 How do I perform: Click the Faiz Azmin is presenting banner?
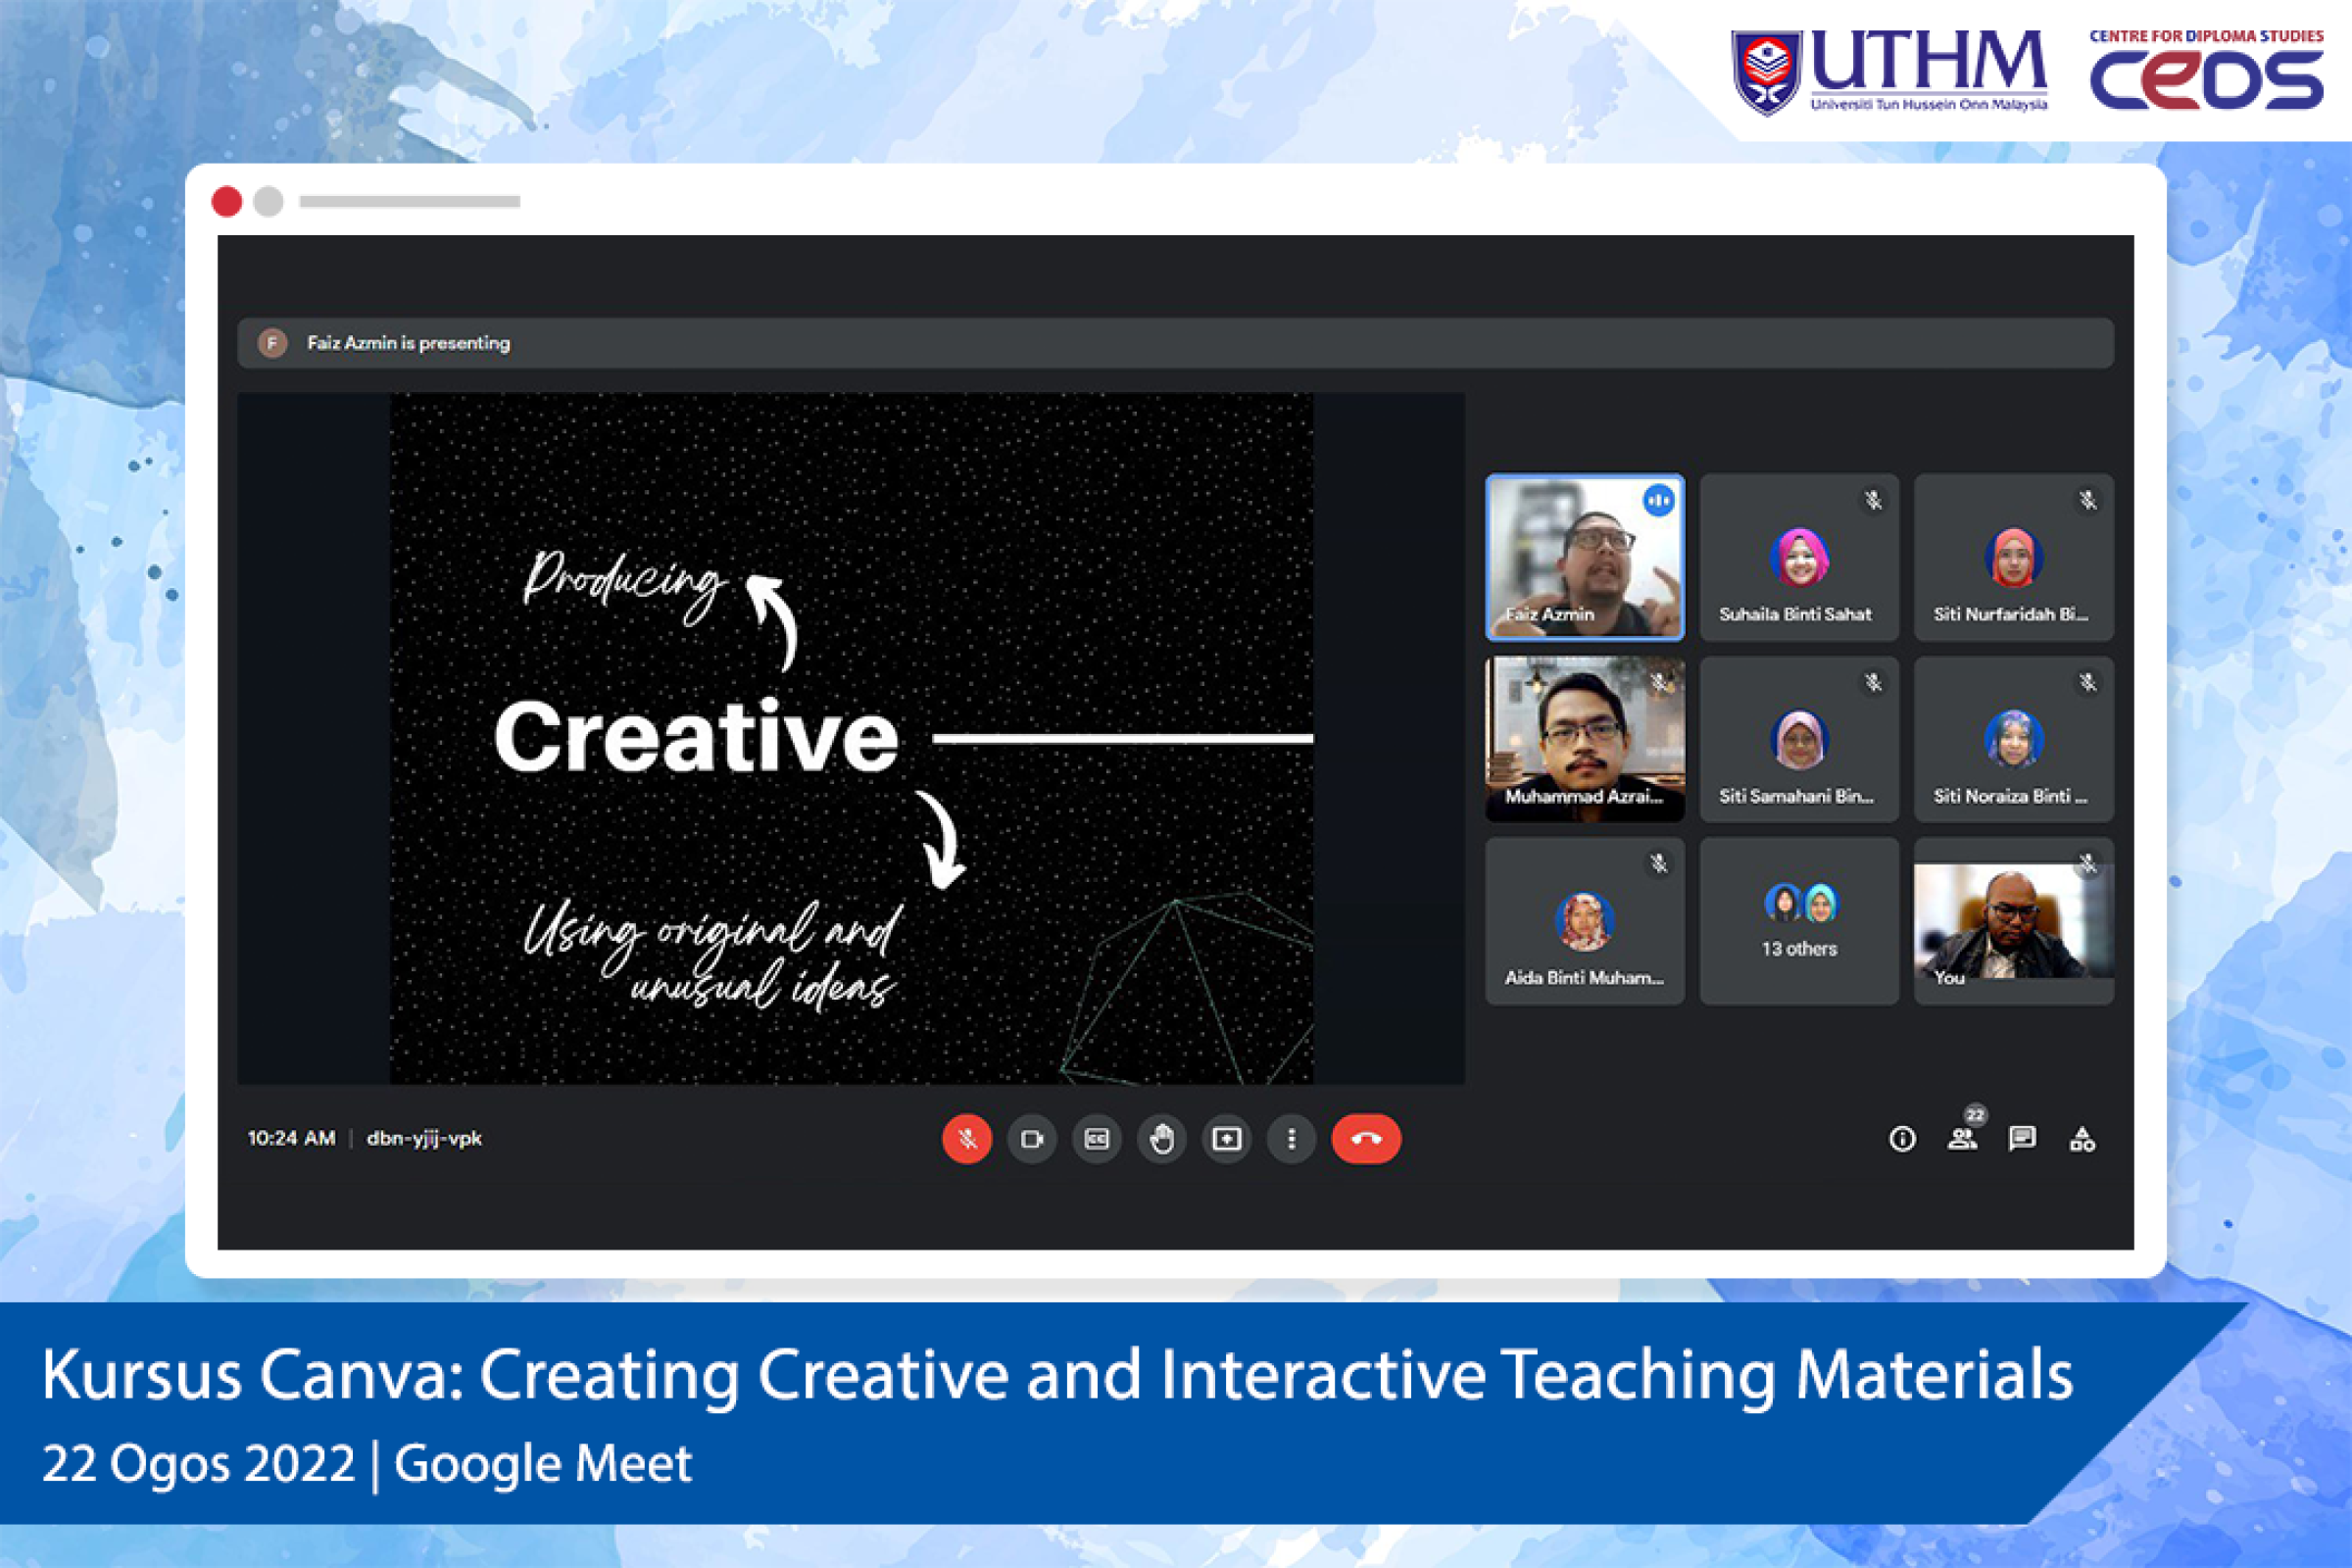point(1175,343)
